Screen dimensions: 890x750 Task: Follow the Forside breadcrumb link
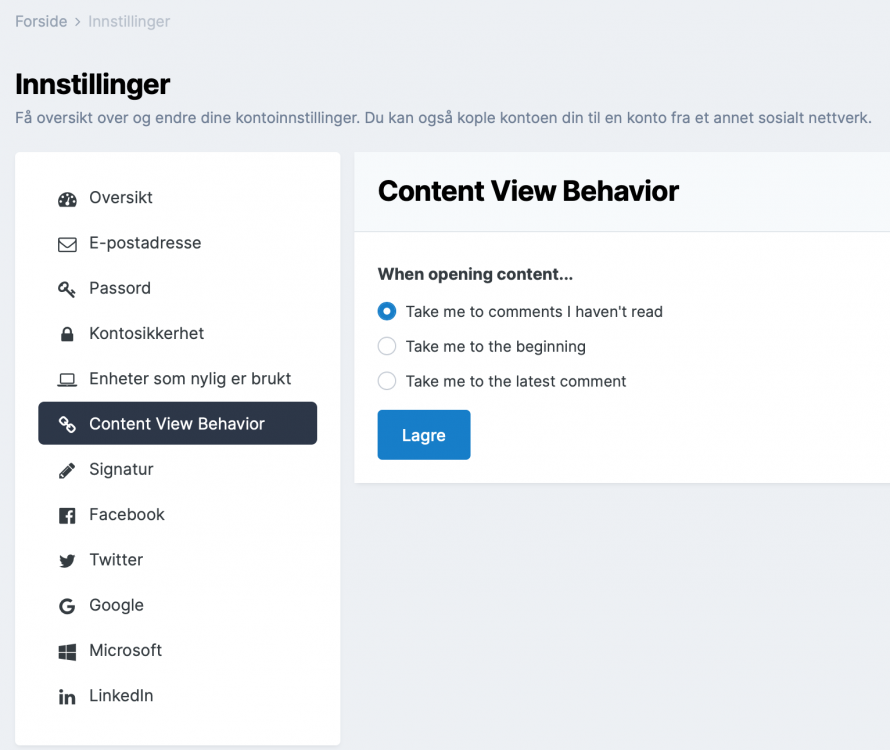pyautogui.click(x=41, y=21)
